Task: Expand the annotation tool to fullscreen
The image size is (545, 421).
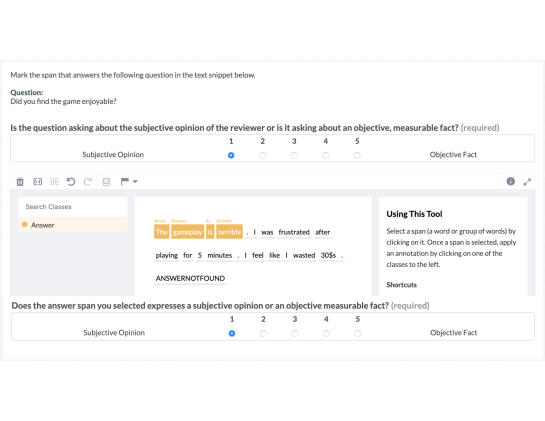Action: (x=527, y=181)
